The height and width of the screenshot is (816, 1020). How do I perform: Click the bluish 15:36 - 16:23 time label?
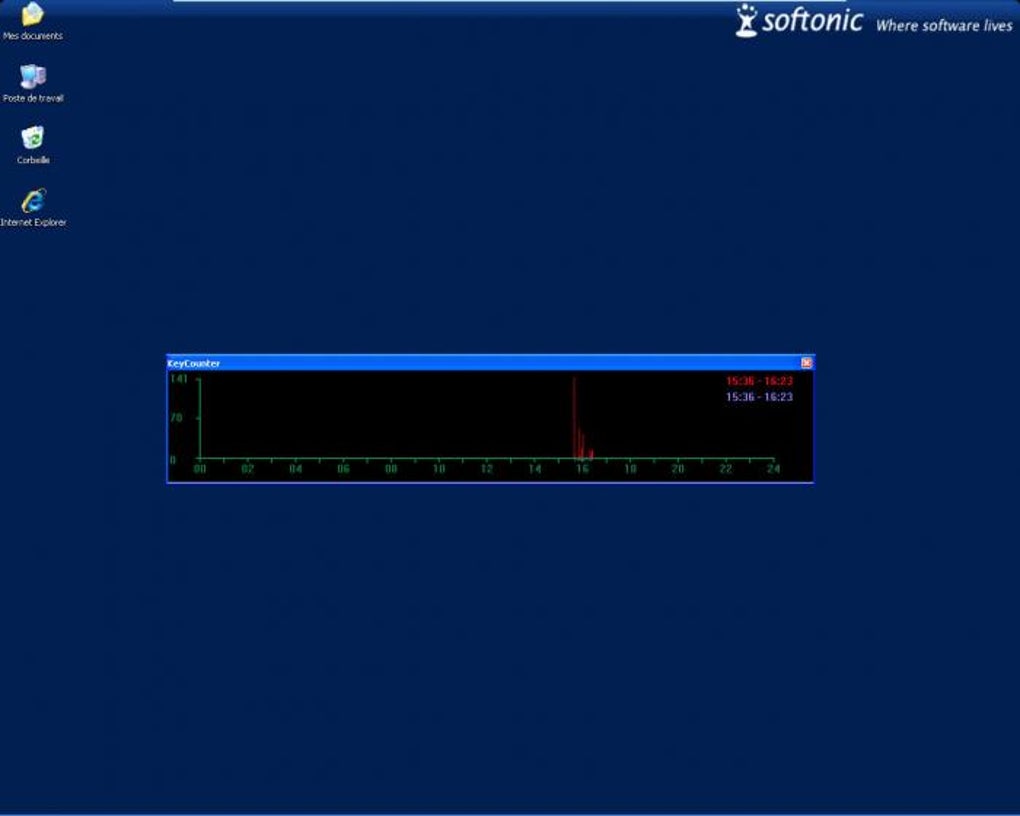point(759,397)
